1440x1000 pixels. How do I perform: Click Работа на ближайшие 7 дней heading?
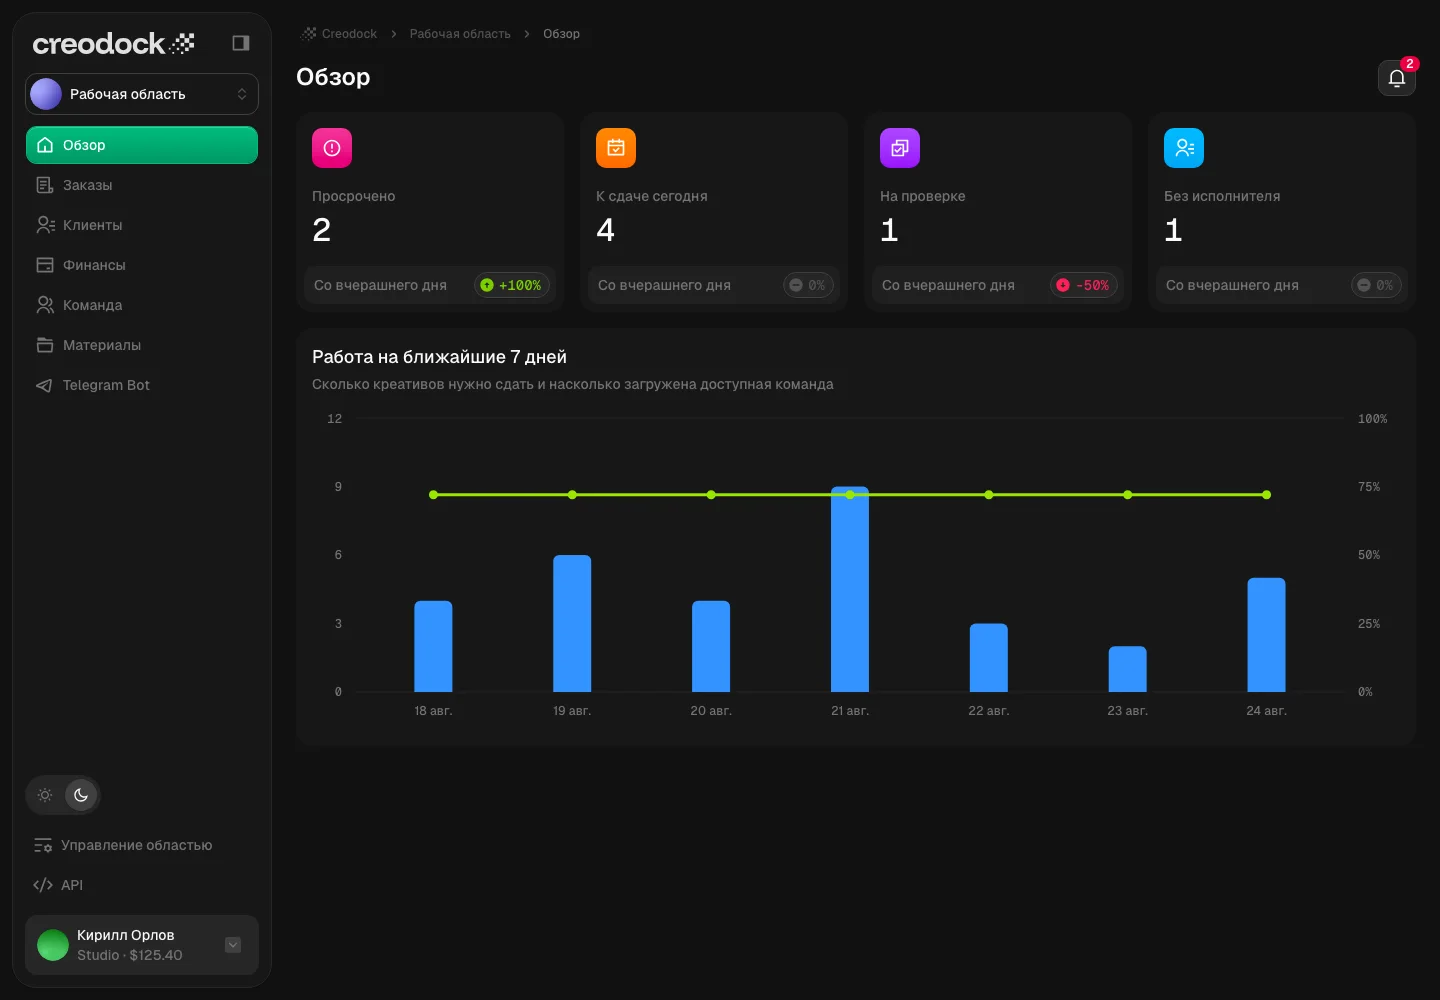click(439, 357)
